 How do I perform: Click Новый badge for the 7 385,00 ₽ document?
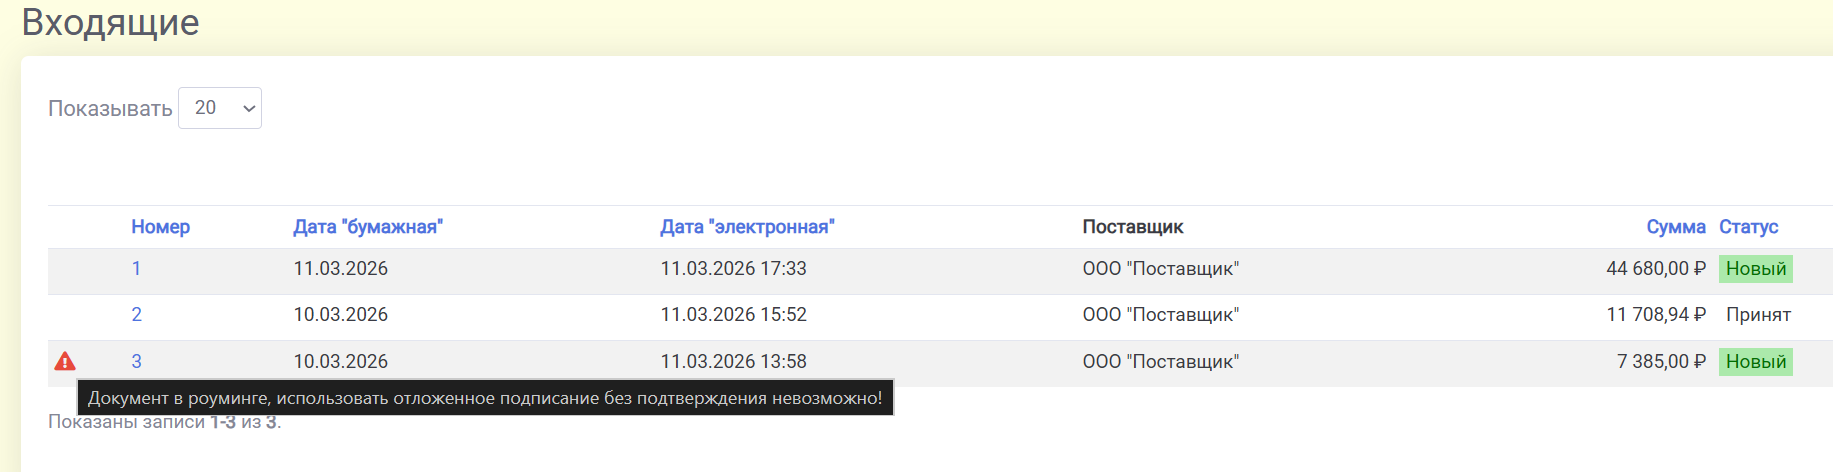tap(1755, 362)
